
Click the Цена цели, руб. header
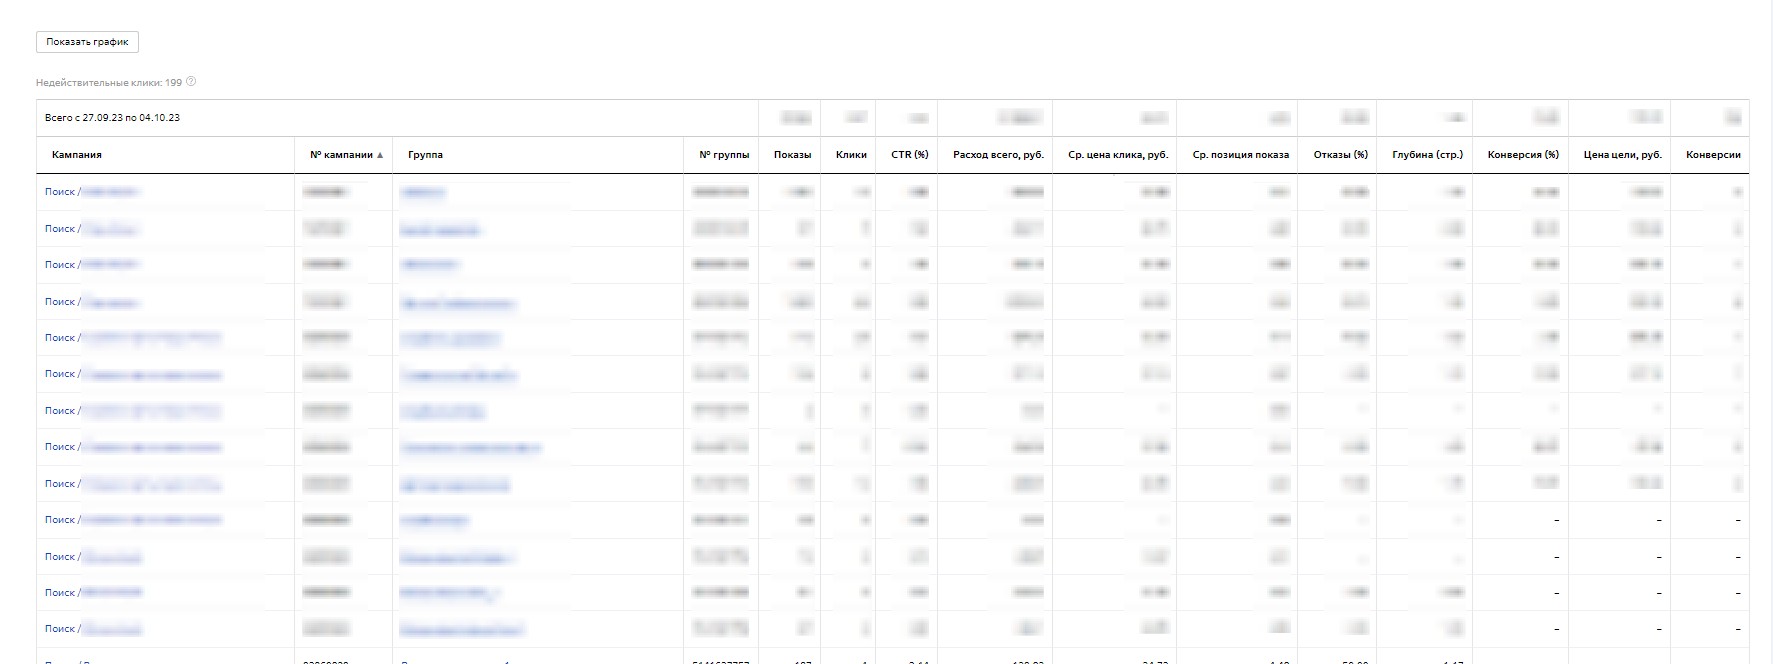[1622, 155]
